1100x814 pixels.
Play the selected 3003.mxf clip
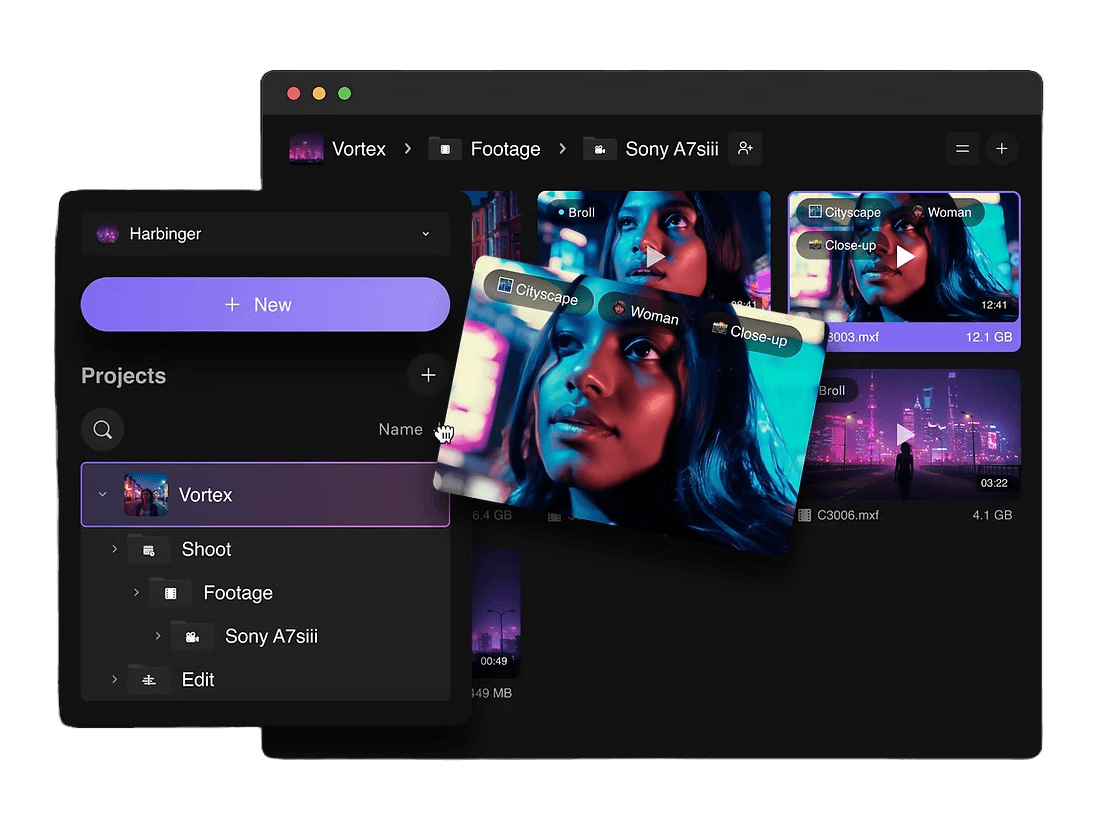click(x=905, y=257)
